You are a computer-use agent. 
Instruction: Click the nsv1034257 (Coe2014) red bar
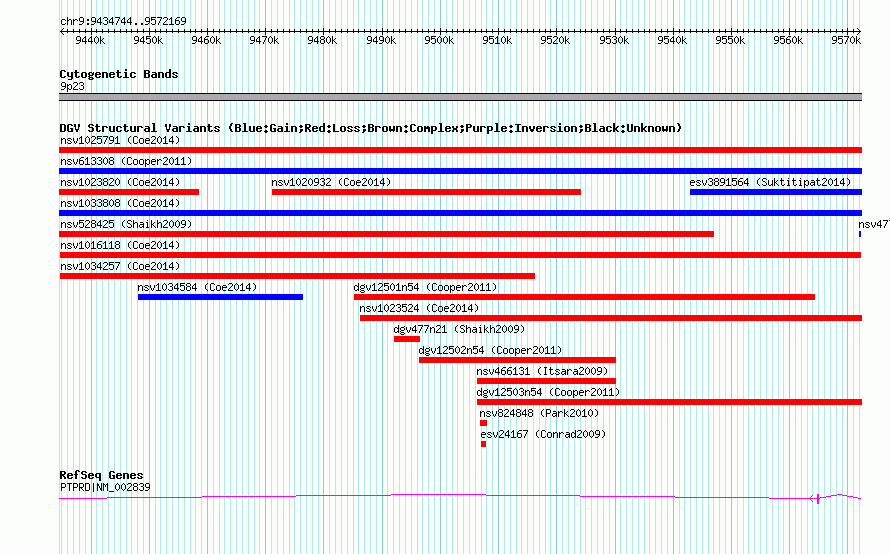point(297,276)
